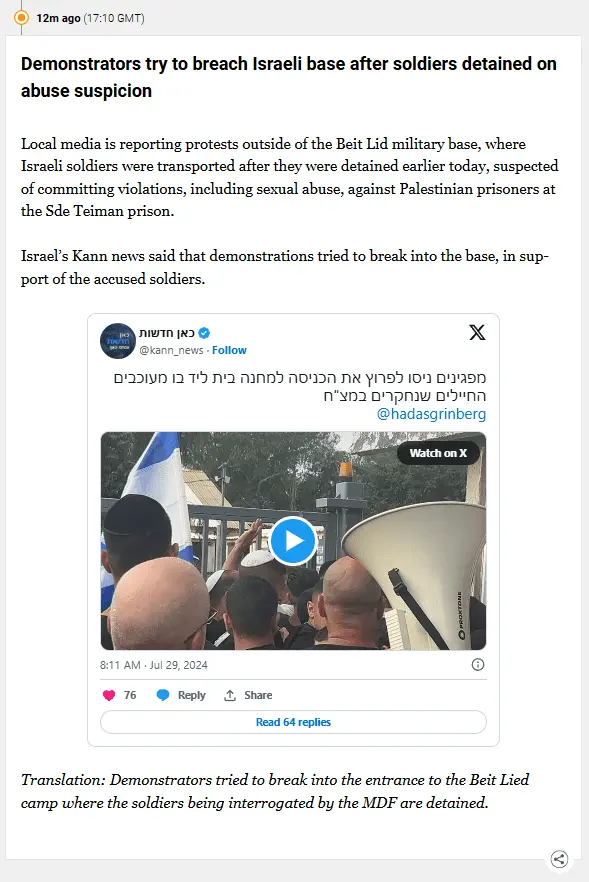
Task: Click the Share upload icon
Action: [x=230, y=695]
